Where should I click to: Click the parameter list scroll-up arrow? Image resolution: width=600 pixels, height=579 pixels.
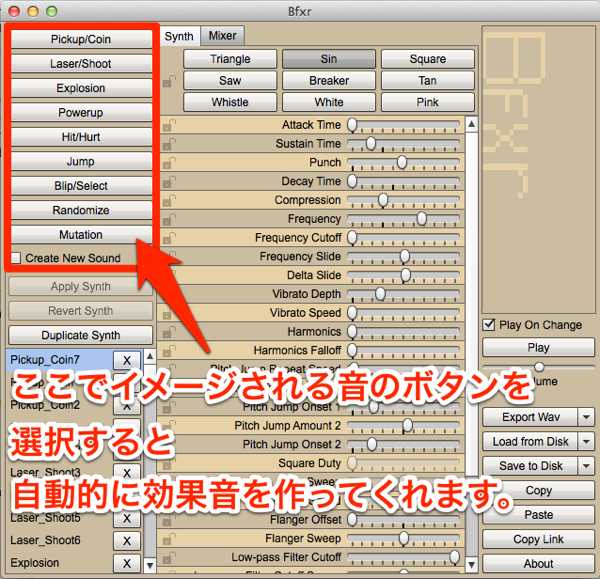tap(472, 124)
